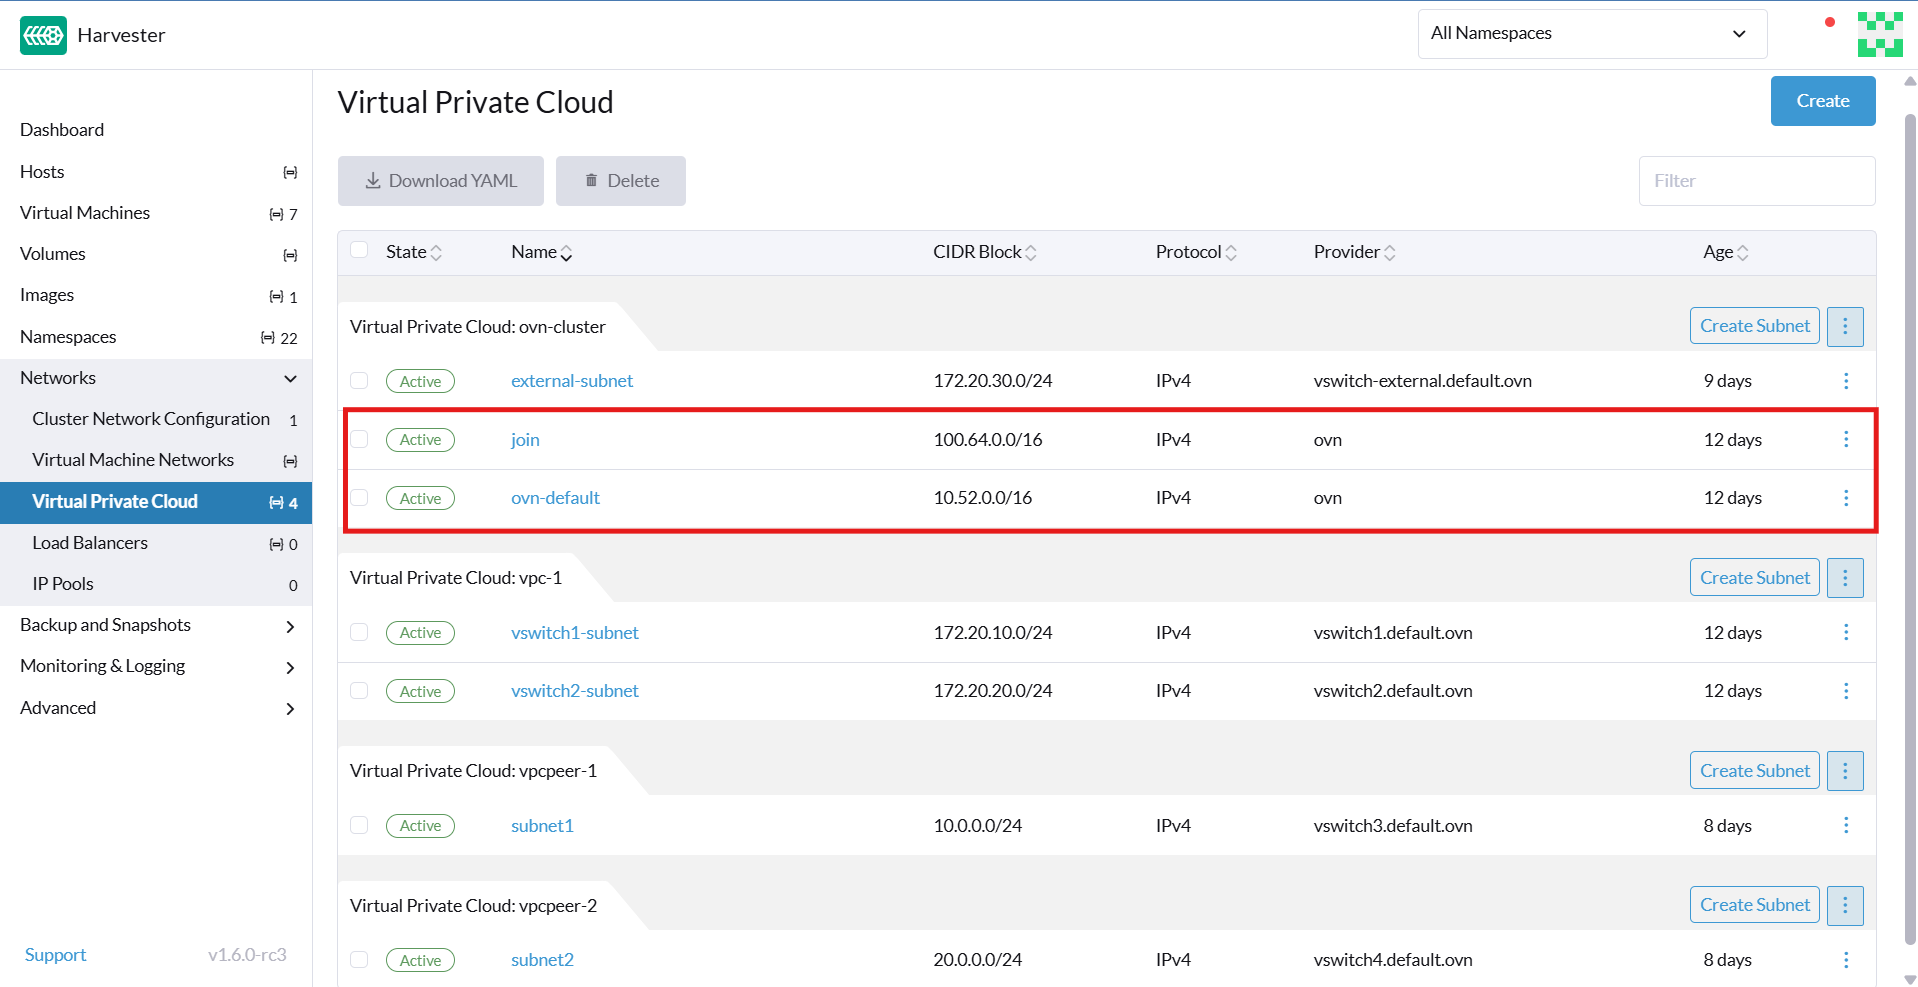Click the trash icon on the Delete button
This screenshot has width=1918, height=987.
coord(590,180)
